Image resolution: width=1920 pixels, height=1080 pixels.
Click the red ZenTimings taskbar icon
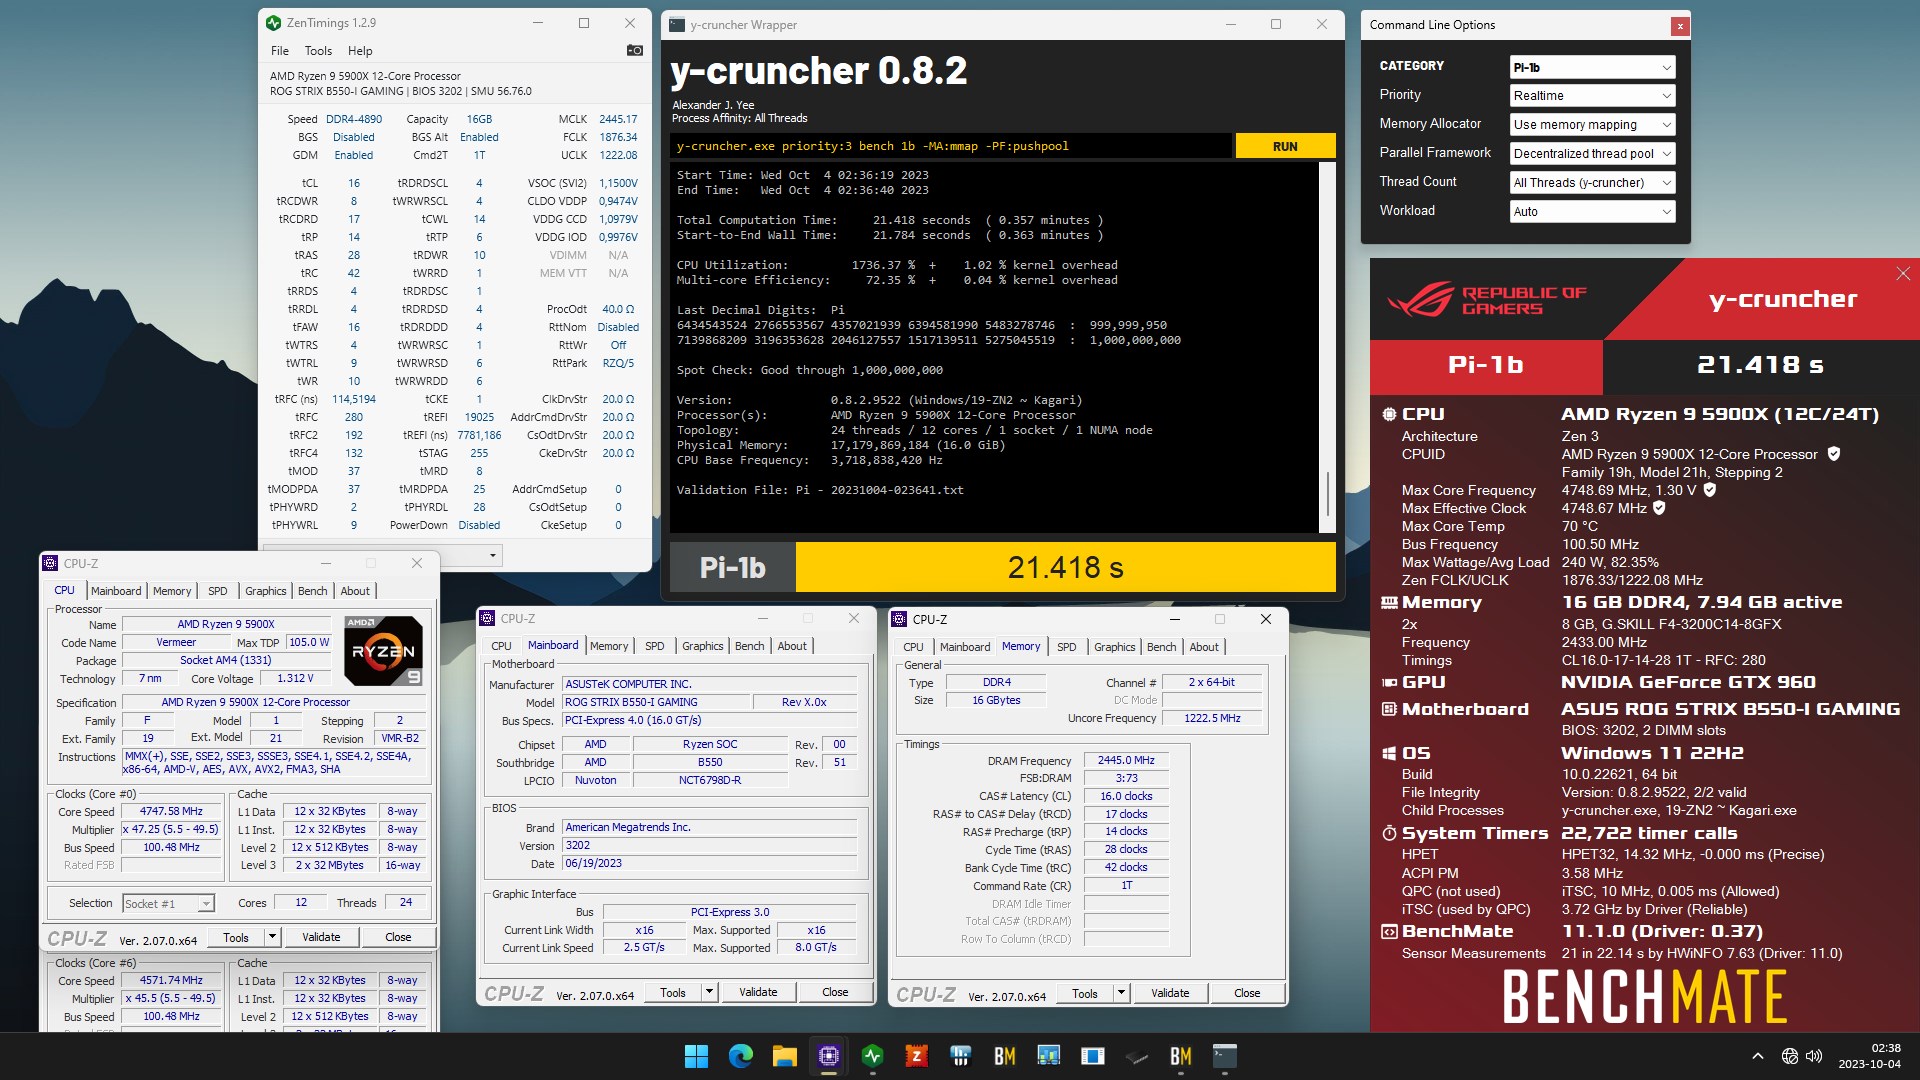pyautogui.click(x=916, y=1056)
